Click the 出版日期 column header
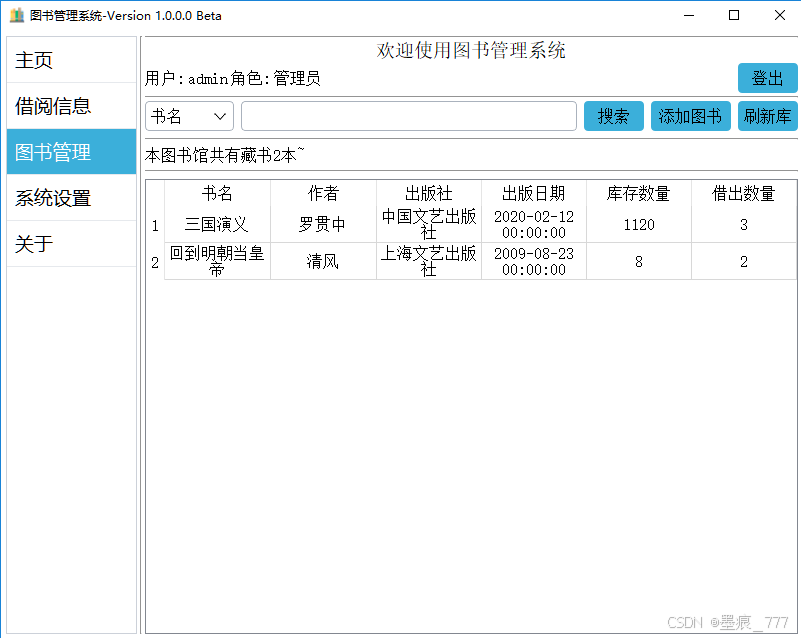Image resolution: width=801 pixels, height=638 pixels. point(534,193)
